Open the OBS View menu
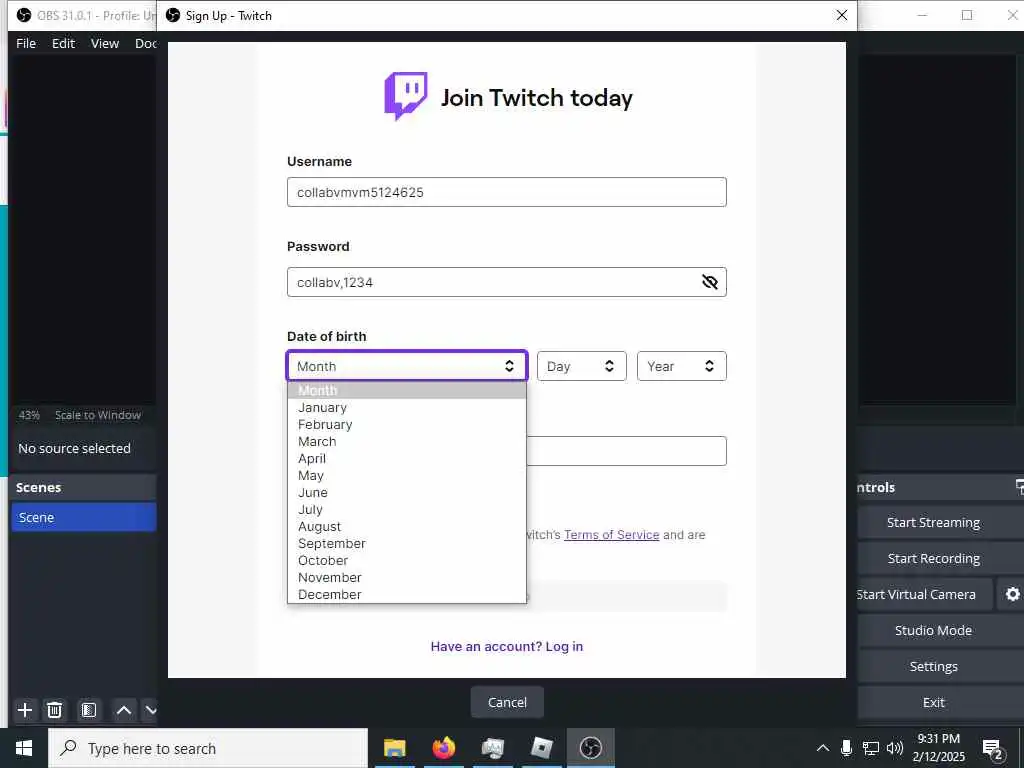1024x768 pixels. tap(104, 43)
